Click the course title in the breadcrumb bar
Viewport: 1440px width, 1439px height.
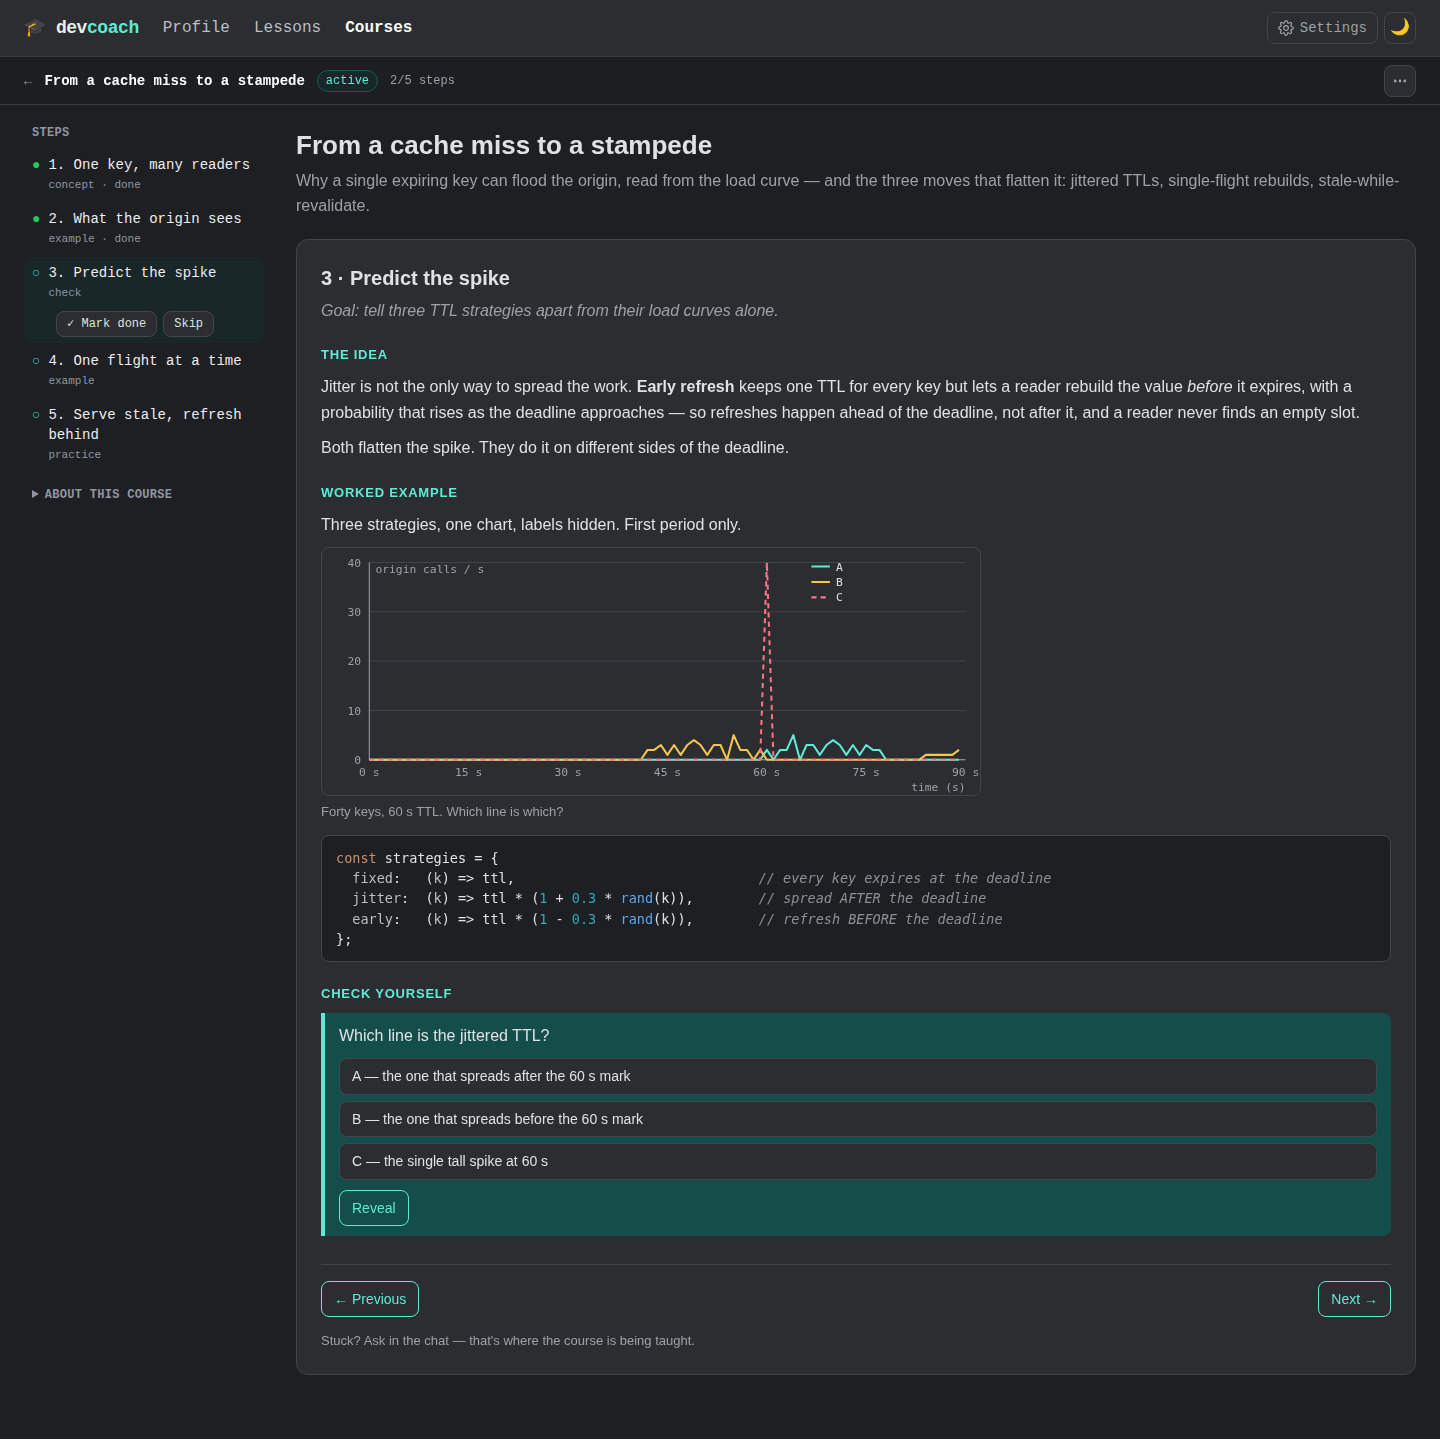point(174,81)
